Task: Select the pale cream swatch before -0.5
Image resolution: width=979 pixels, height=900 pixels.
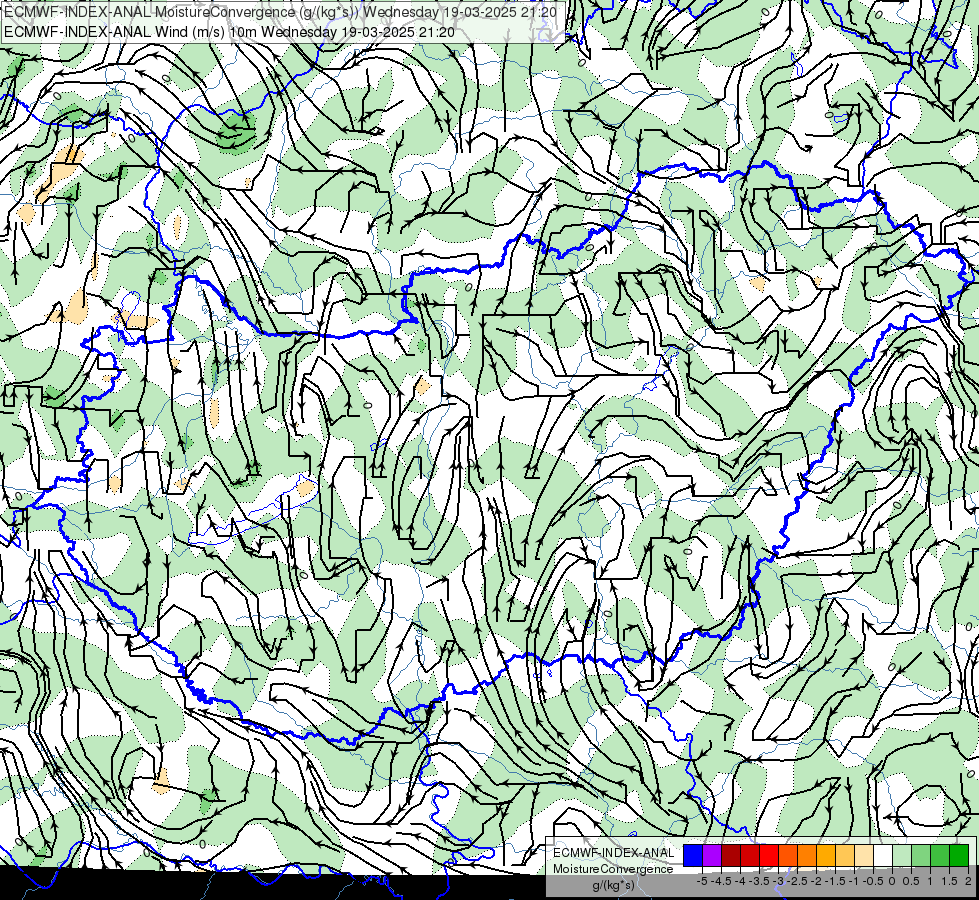Action: 864,856
